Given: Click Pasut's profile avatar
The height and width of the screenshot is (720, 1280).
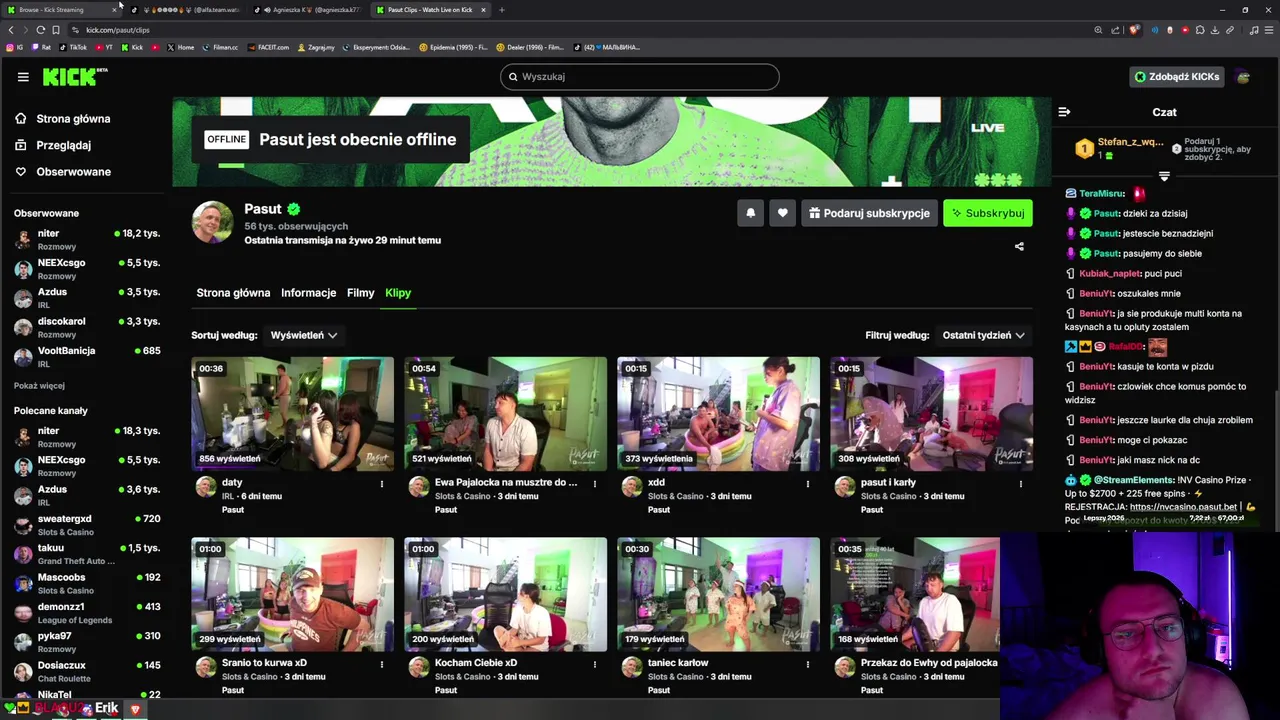Looking at the screenshot, I should coord(212,222).
